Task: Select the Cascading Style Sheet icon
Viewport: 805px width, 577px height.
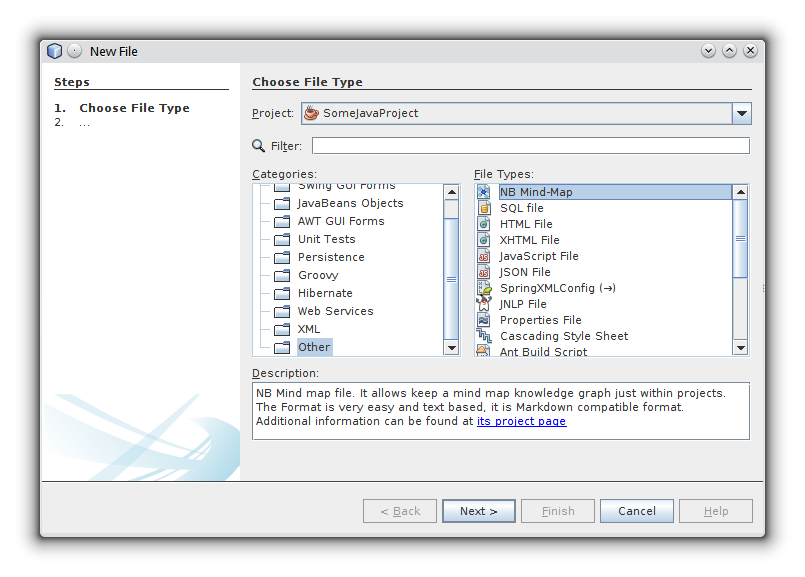Action: [484, 336]
